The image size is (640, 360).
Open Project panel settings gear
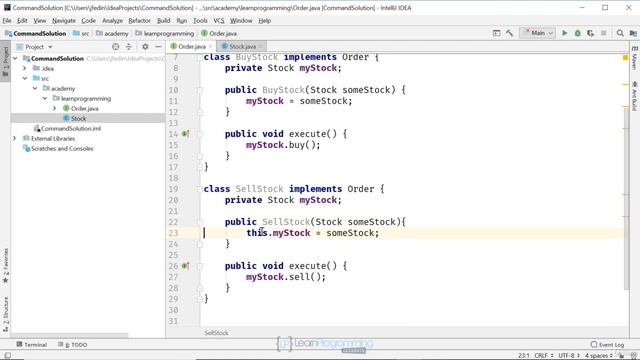pyautogui.click(x=145, y=47)
